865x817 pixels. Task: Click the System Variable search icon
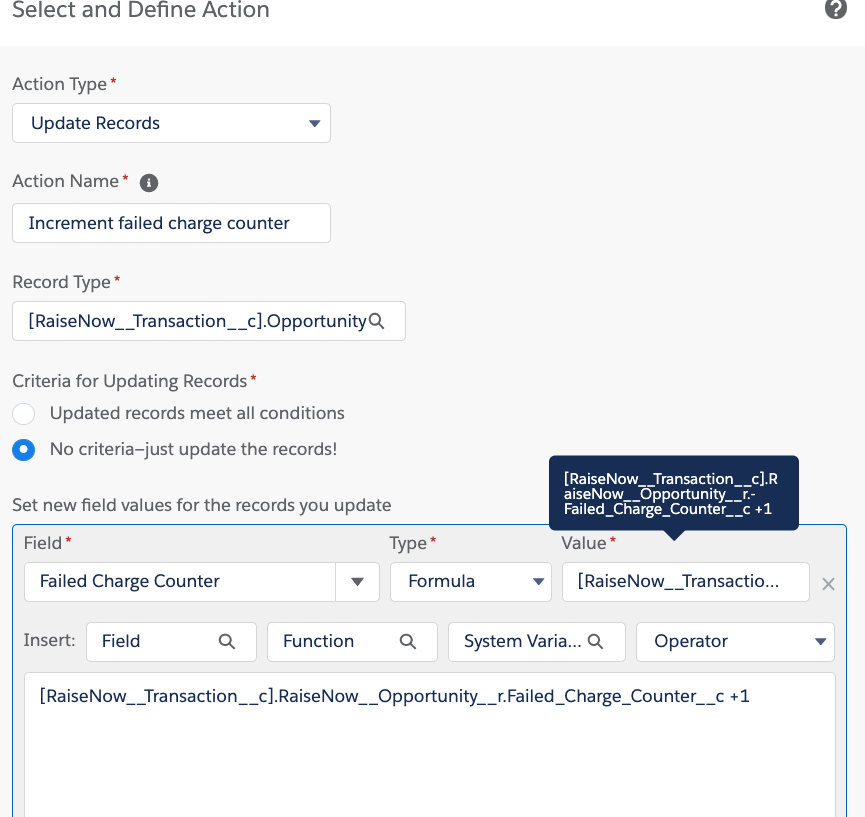click(x=595, y=641)
